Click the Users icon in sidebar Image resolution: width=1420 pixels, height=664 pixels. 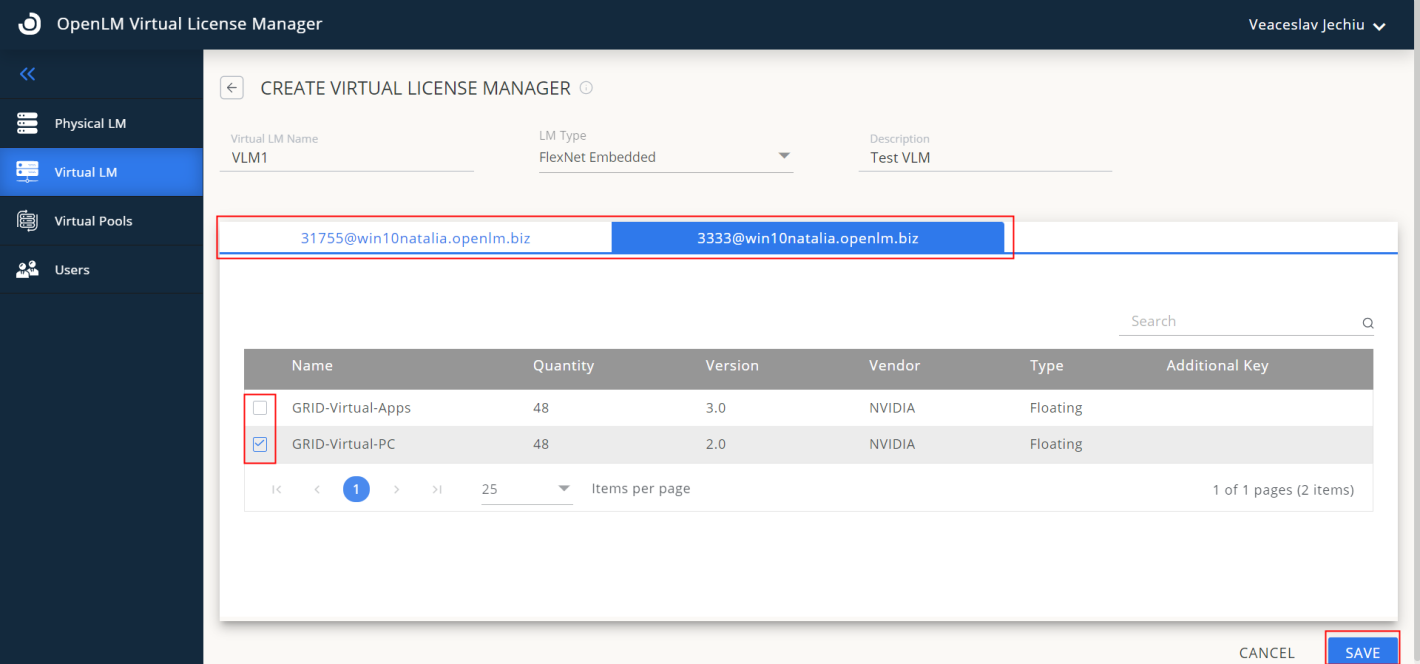pyautogui.click(x=28, y=270)
